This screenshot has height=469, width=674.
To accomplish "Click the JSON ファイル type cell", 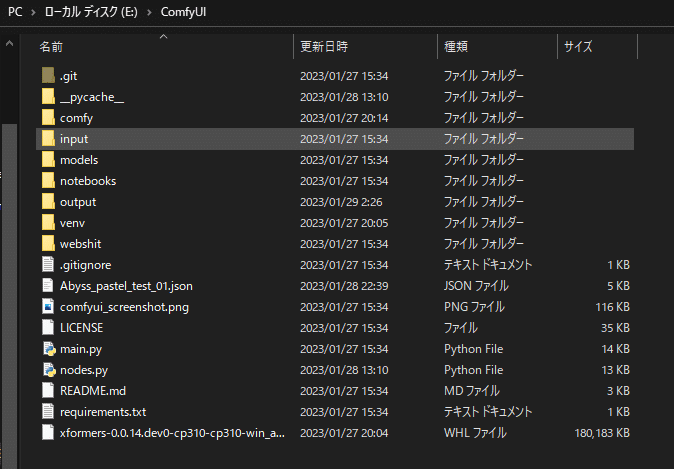I will pyautogui.click(x=476, y=286).
